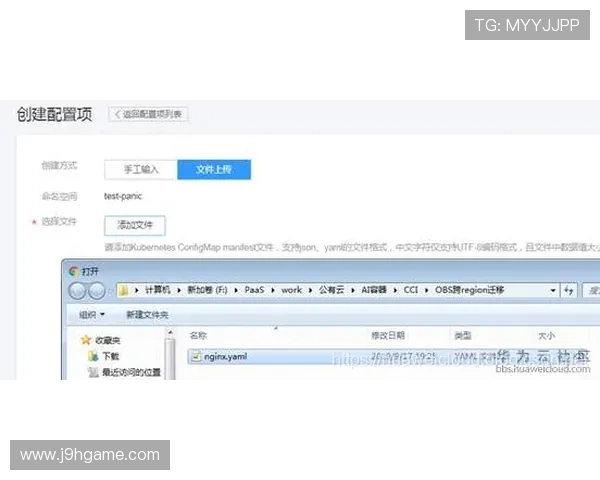Viewport: 600px width, 480px height.
Task: Click work in the address path
Action: [292, 290]
